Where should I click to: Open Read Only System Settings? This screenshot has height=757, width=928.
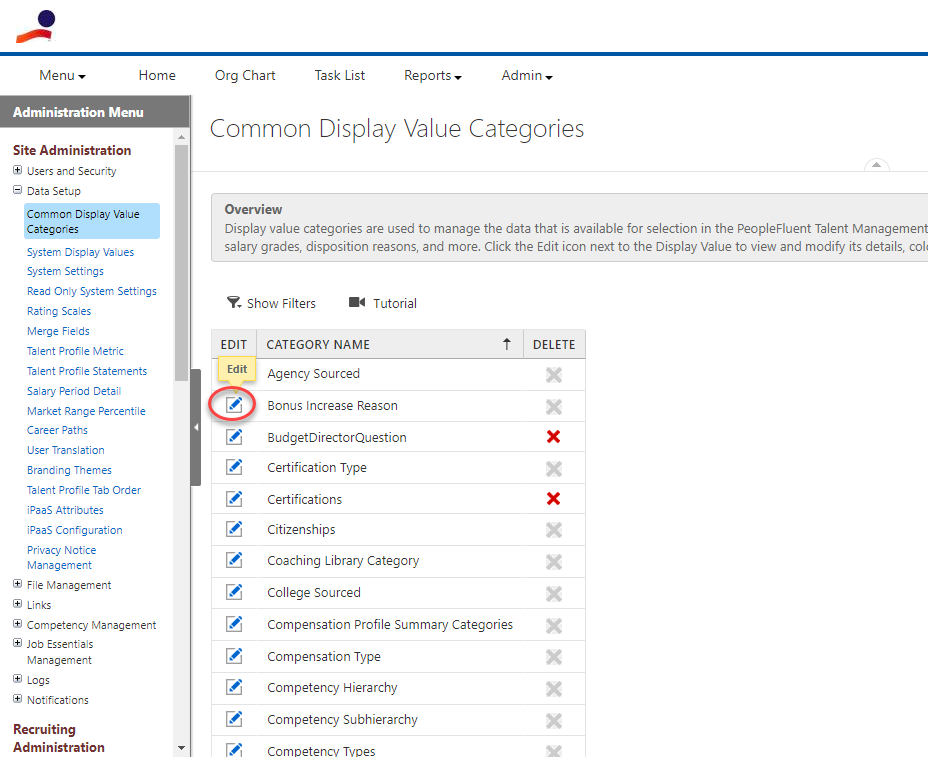92,291
